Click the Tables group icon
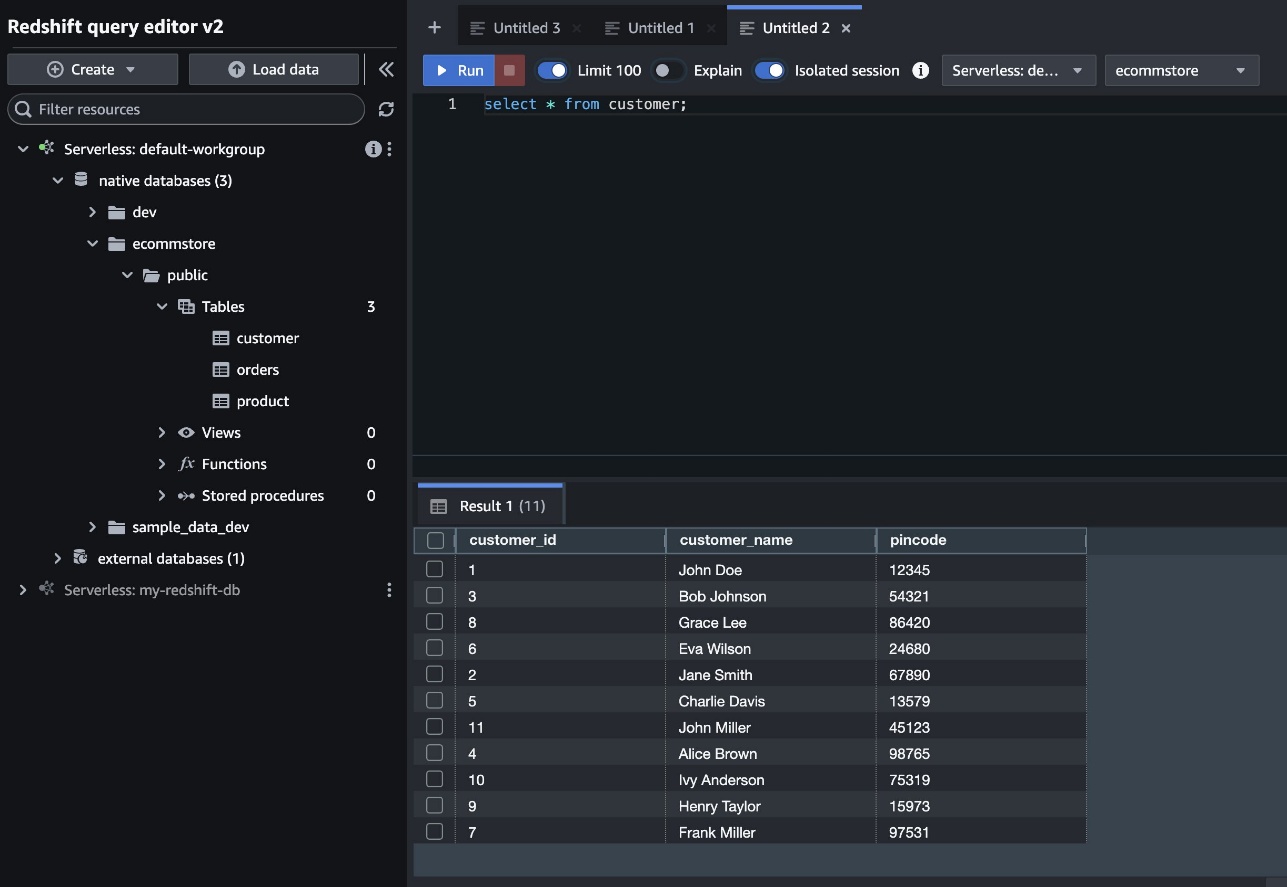 point(186,306)
